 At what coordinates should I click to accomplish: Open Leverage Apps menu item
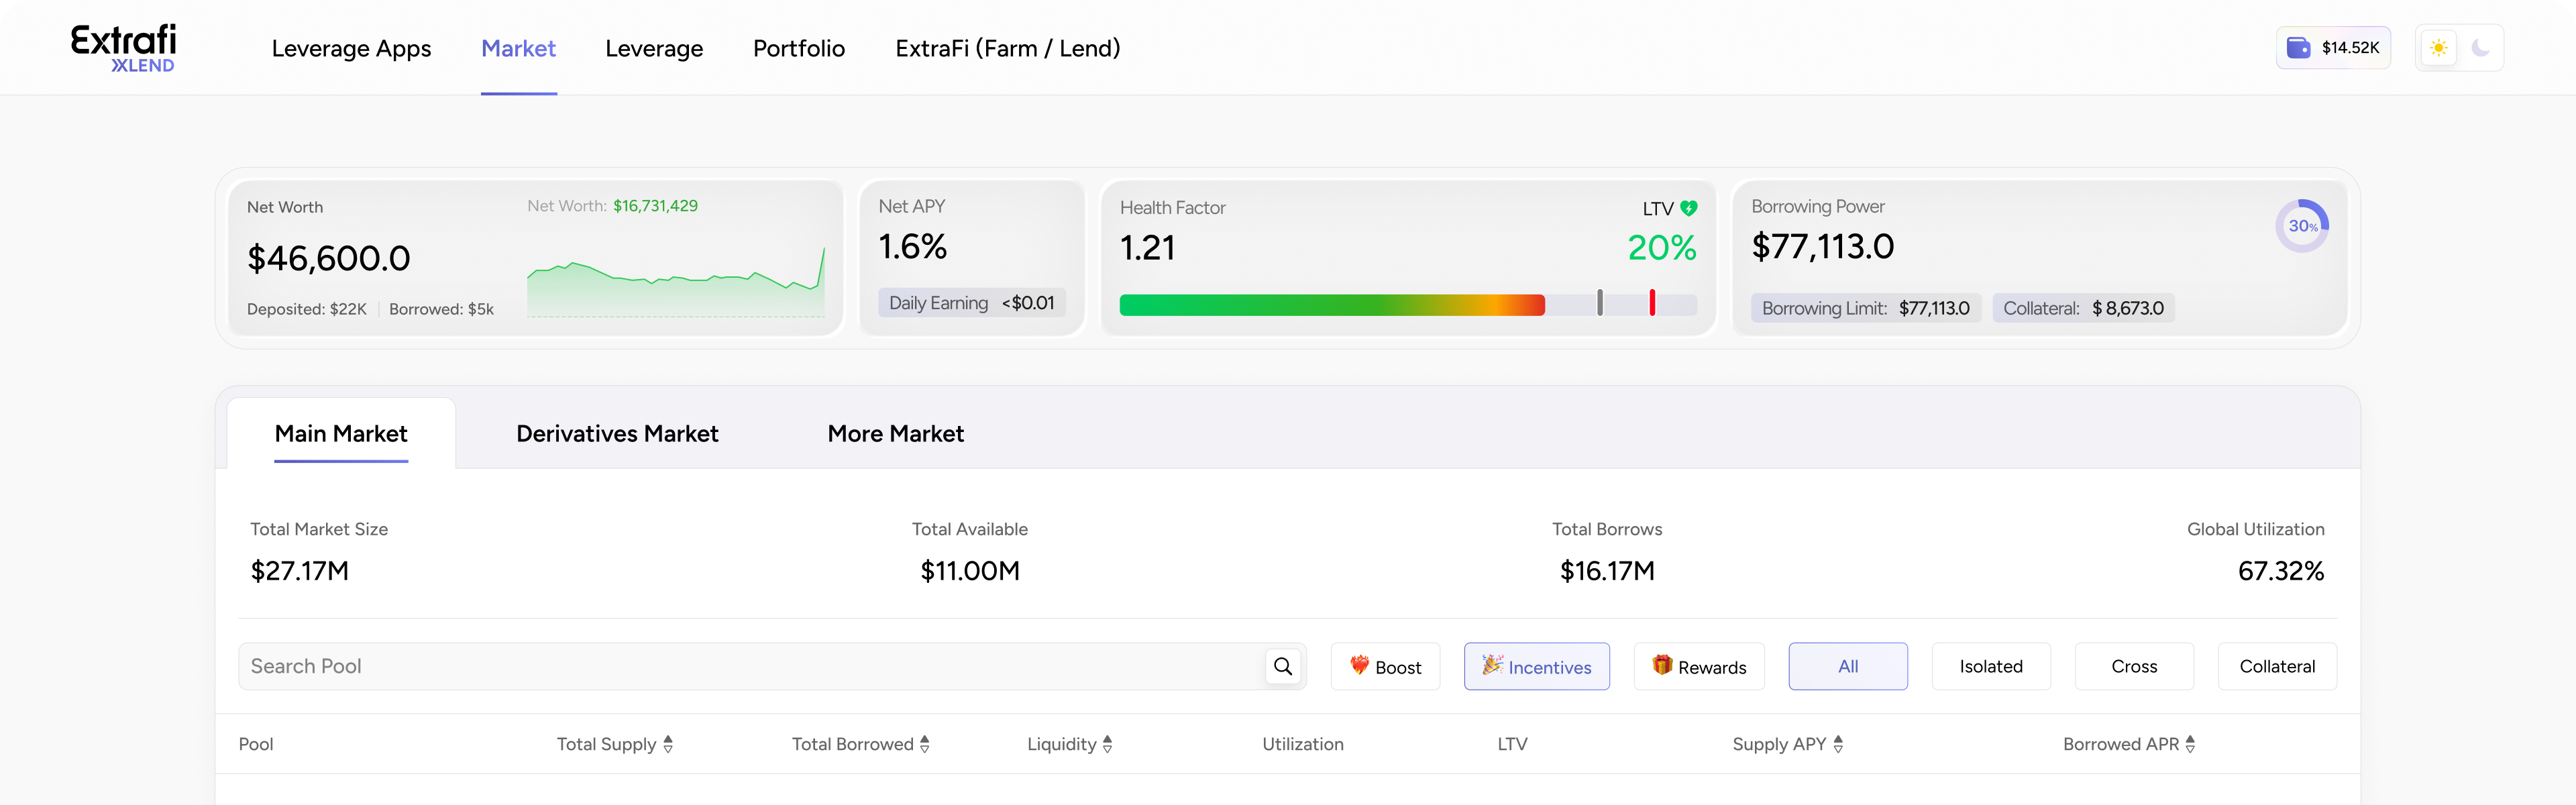[x=351, y=48]
